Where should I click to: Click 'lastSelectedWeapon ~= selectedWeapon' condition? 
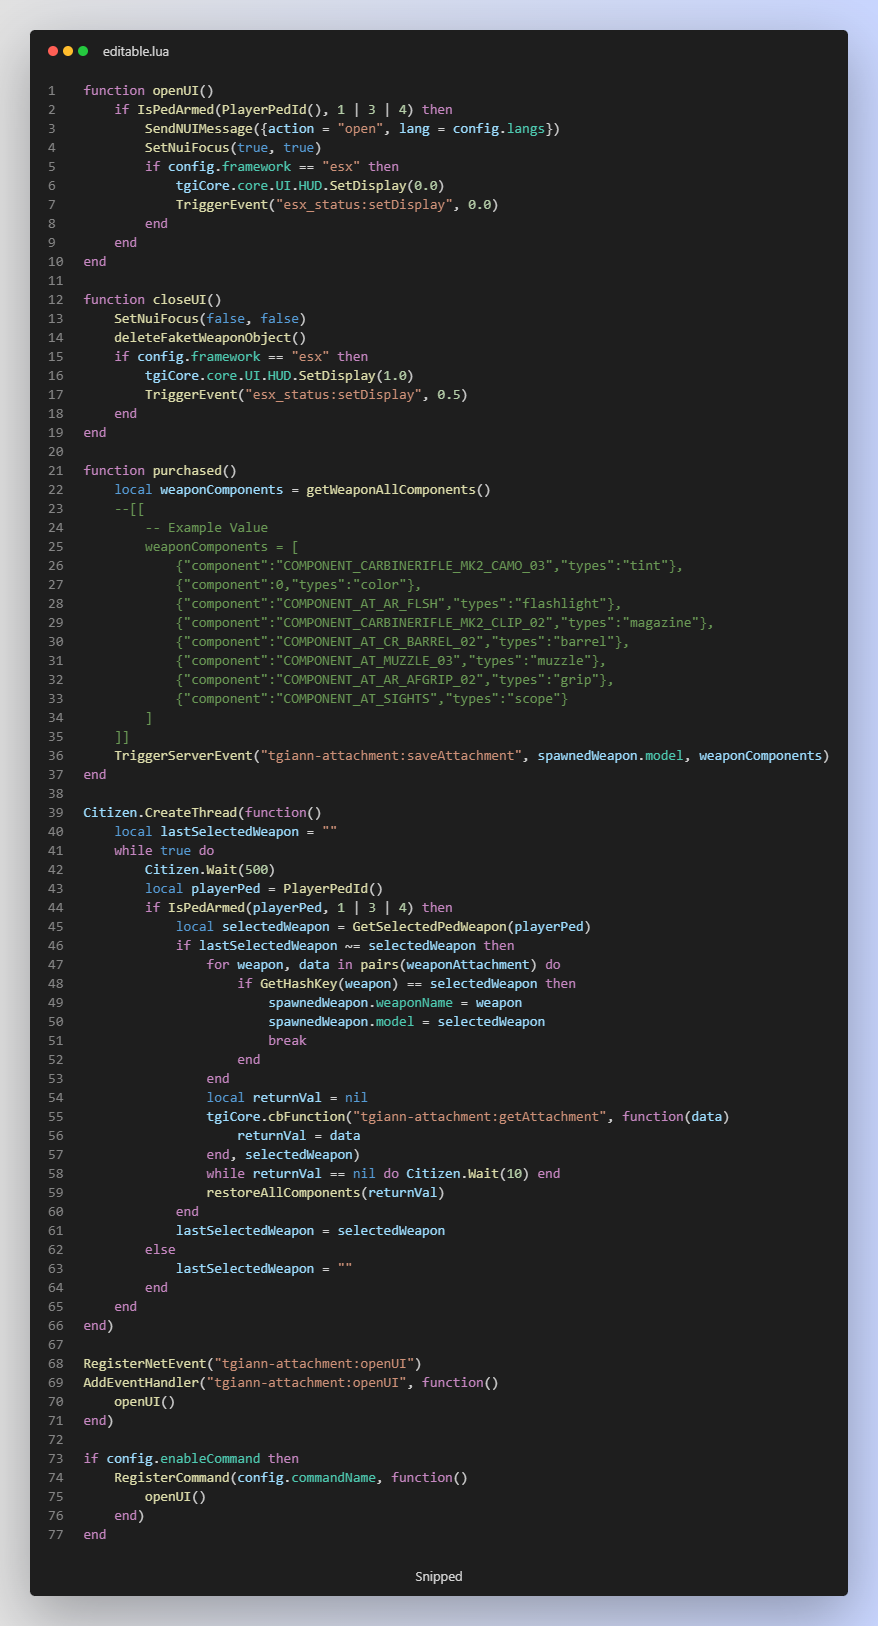point(337,946)
